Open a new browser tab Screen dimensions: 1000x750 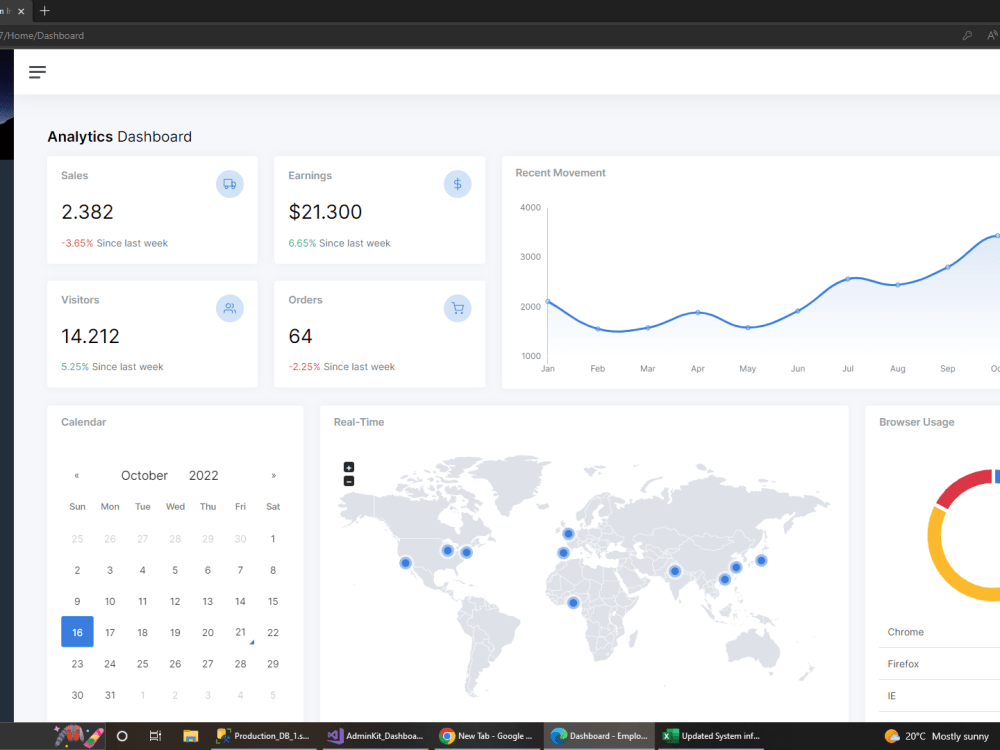[x=45, y=11]
